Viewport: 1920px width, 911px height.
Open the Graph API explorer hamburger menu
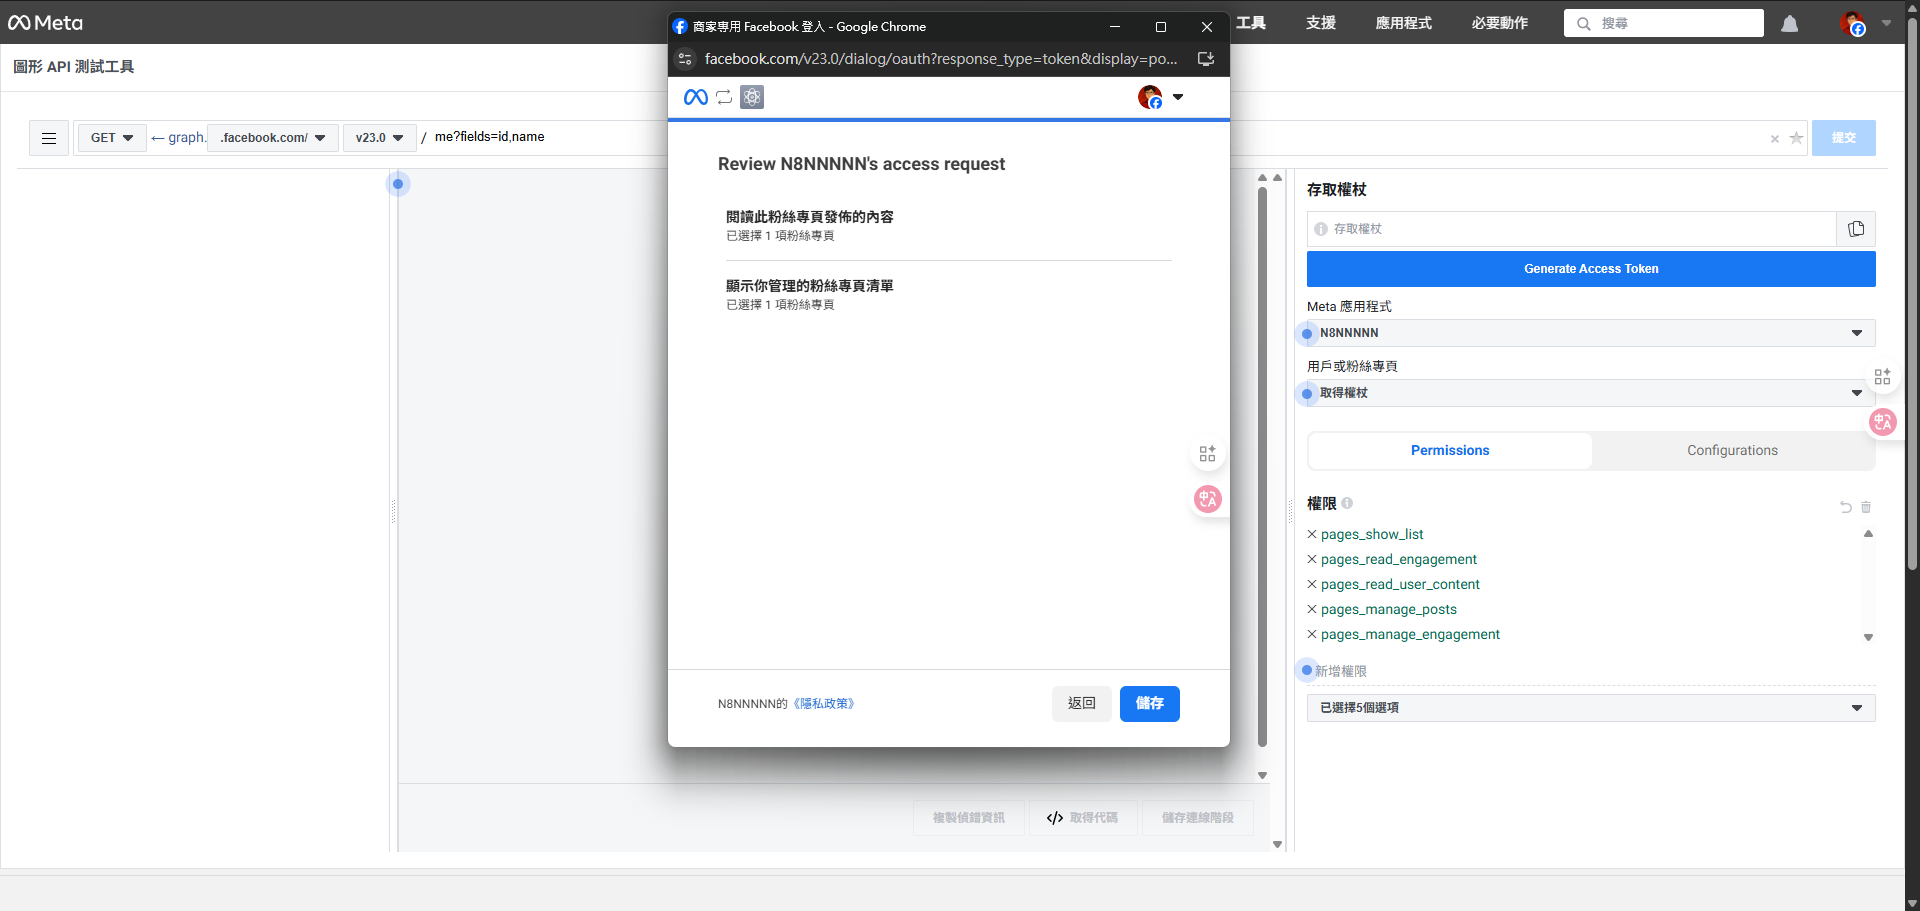48,138
